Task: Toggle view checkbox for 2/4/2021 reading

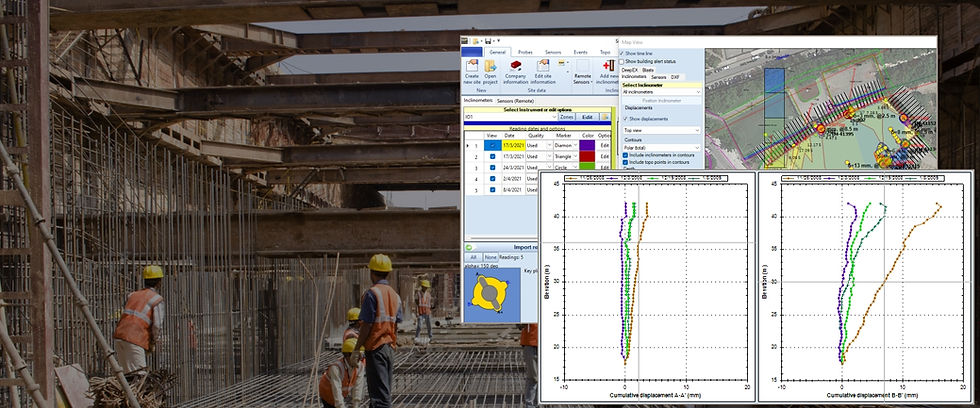Action: pyautogui.click(x=492, y=179)
